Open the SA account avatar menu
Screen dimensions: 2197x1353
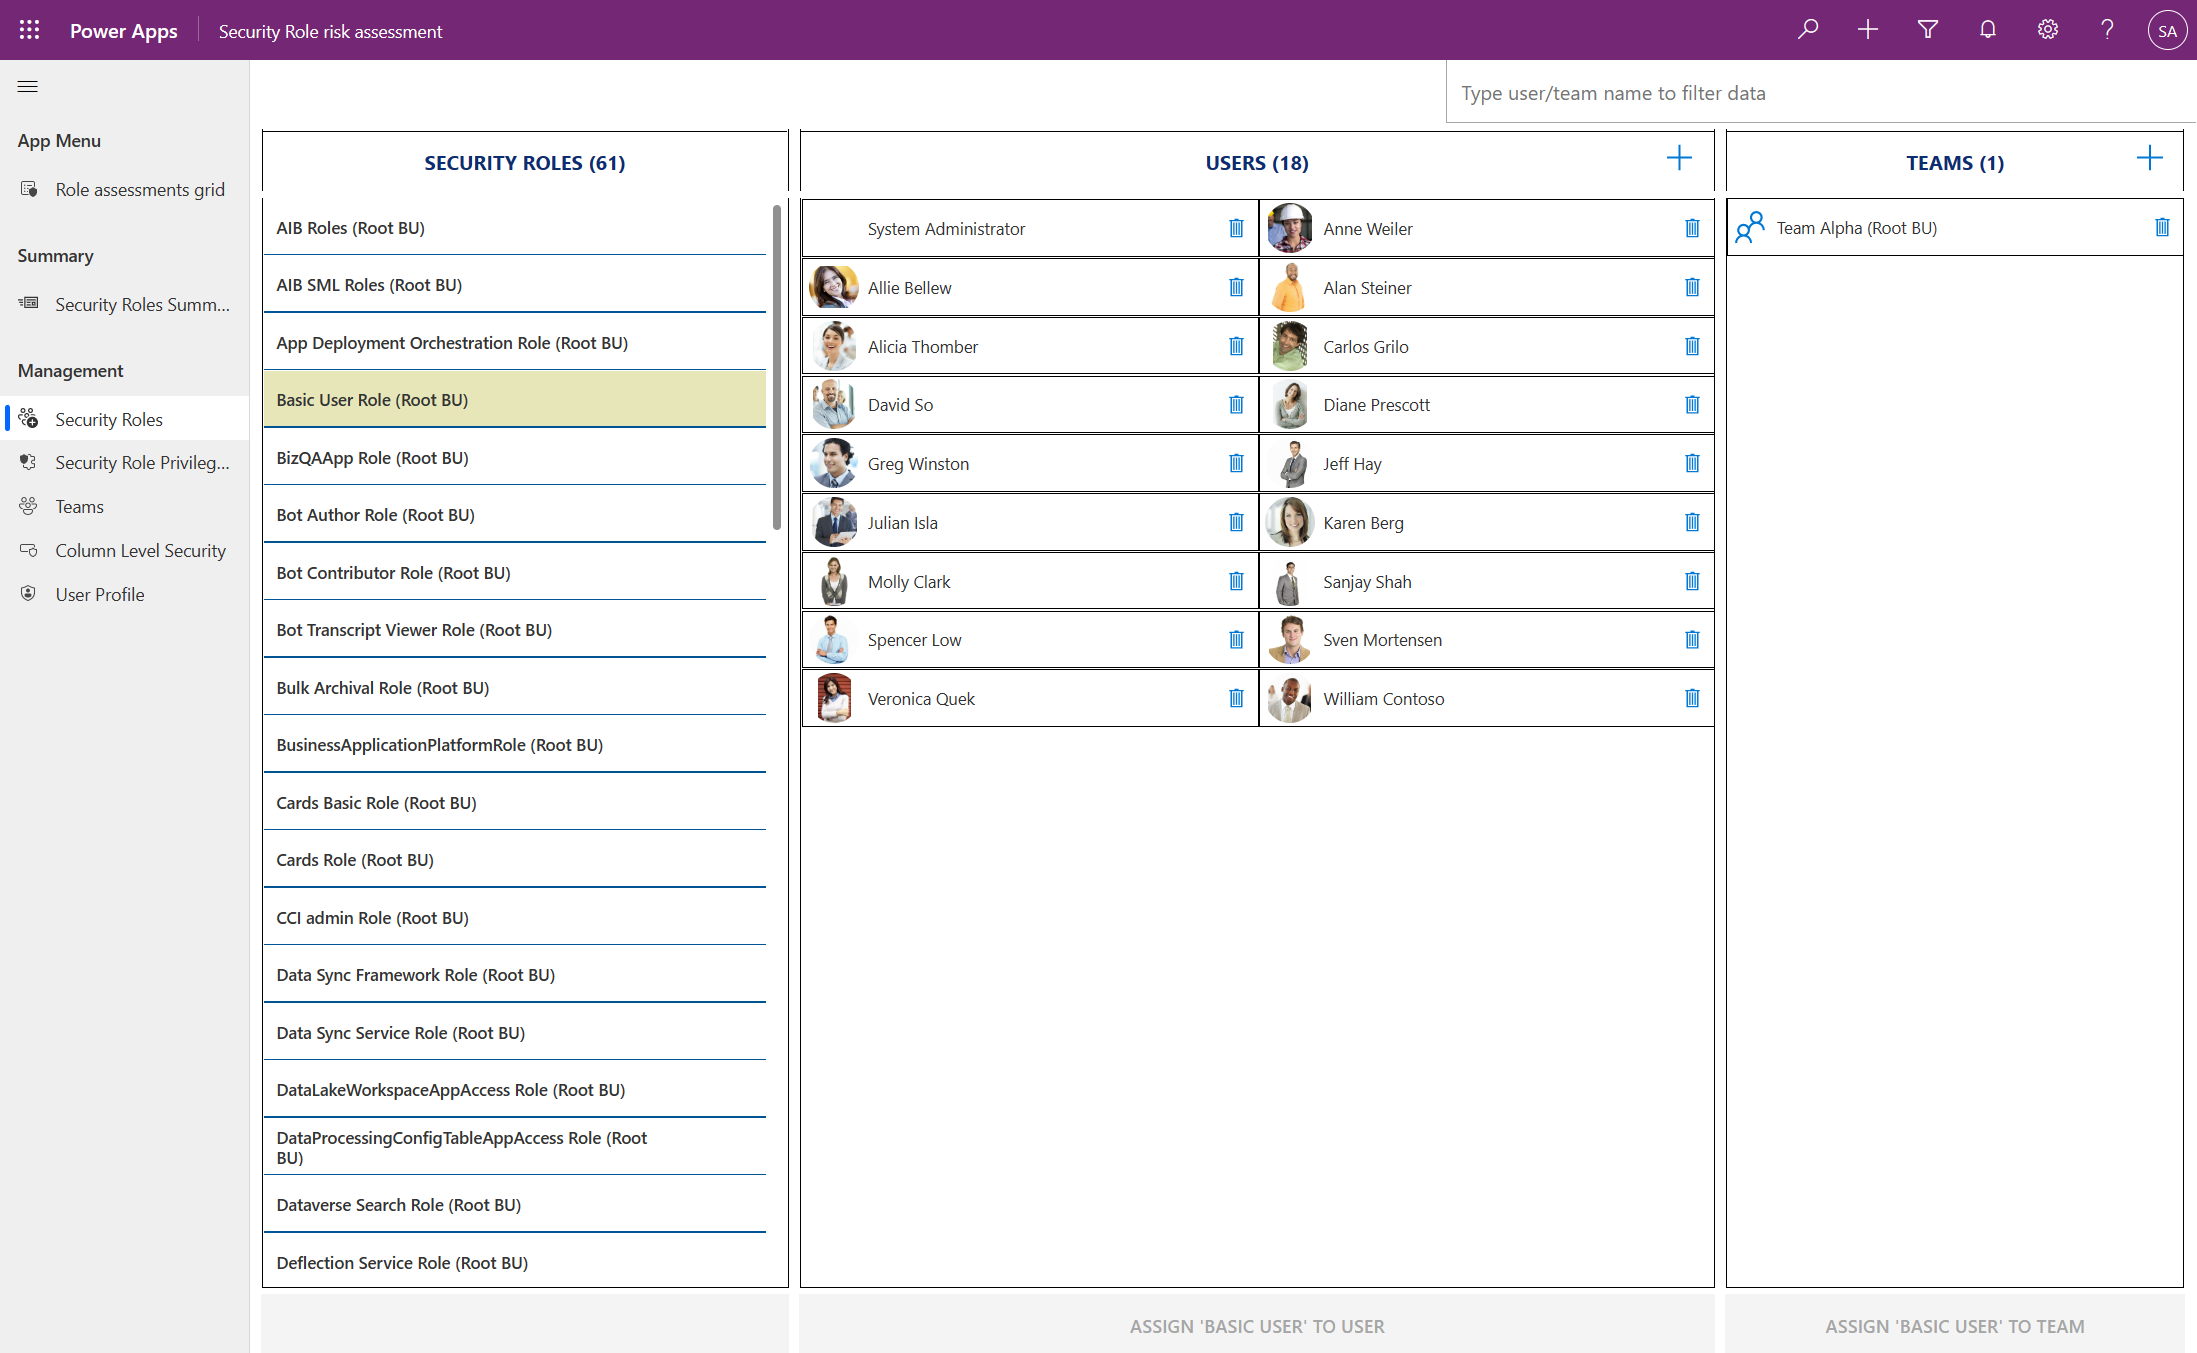[2167, 30]
